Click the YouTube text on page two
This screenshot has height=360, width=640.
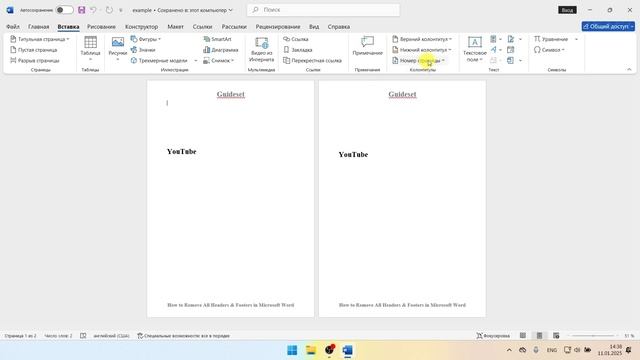click(x=353, y=154)
